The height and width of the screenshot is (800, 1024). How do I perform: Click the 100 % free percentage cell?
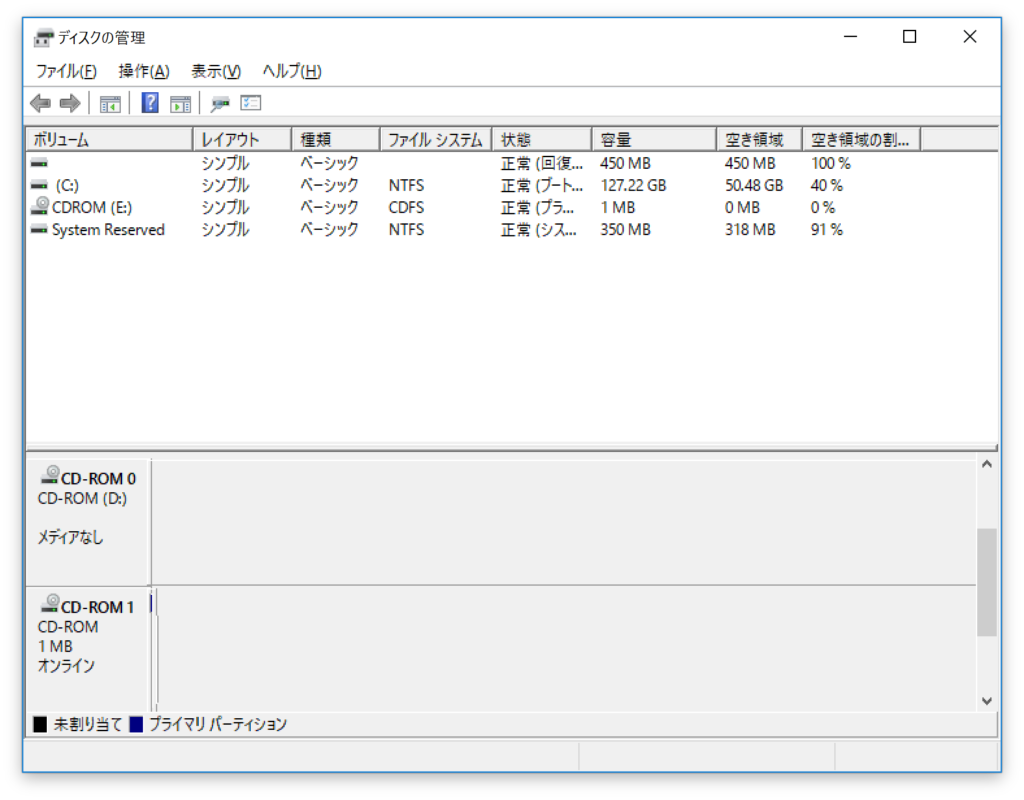tap(831, 163)
